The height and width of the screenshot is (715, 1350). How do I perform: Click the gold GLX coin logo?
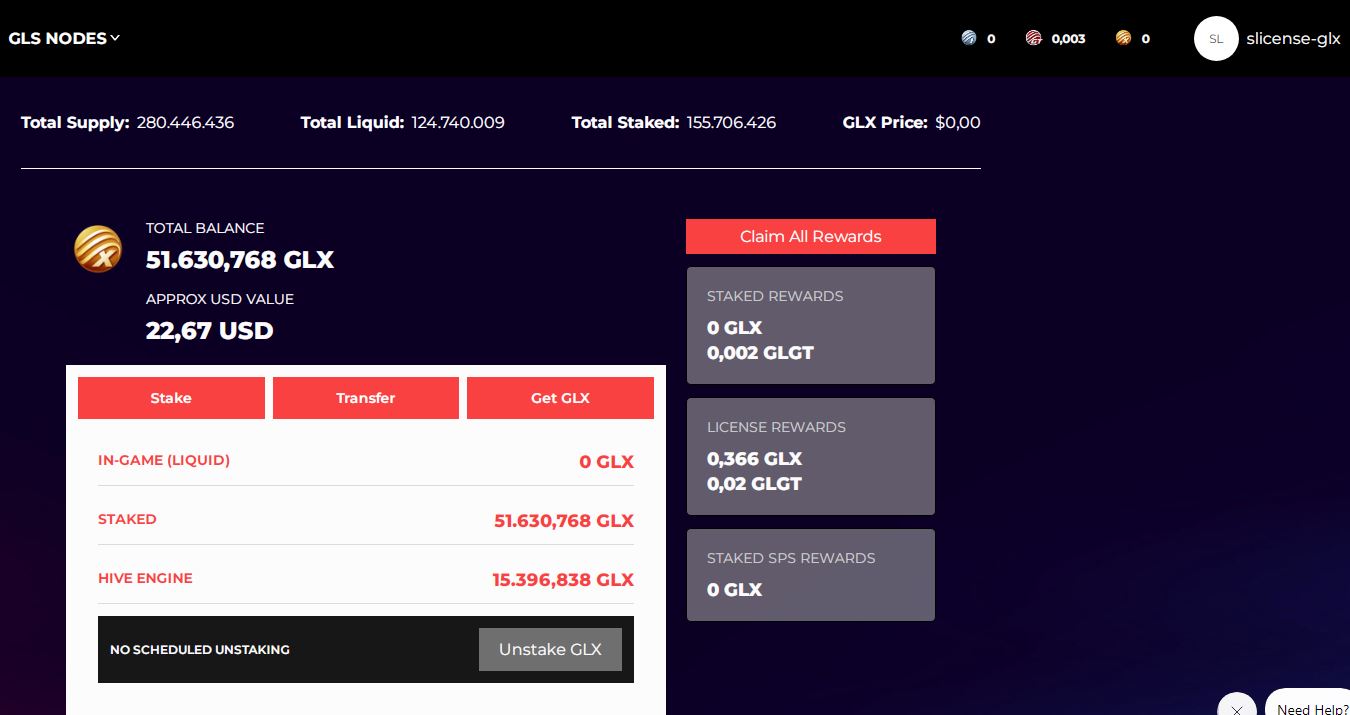[x=98, y=249]
